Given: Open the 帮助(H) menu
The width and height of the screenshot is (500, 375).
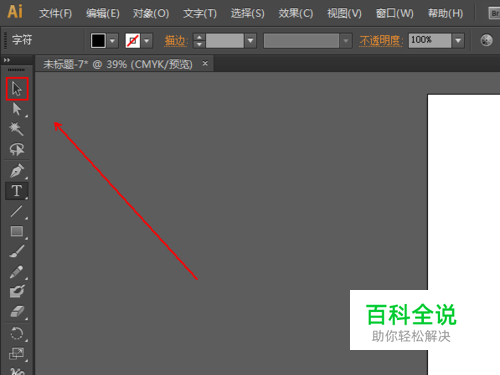Looking at the screenshot, I should 446,13.
